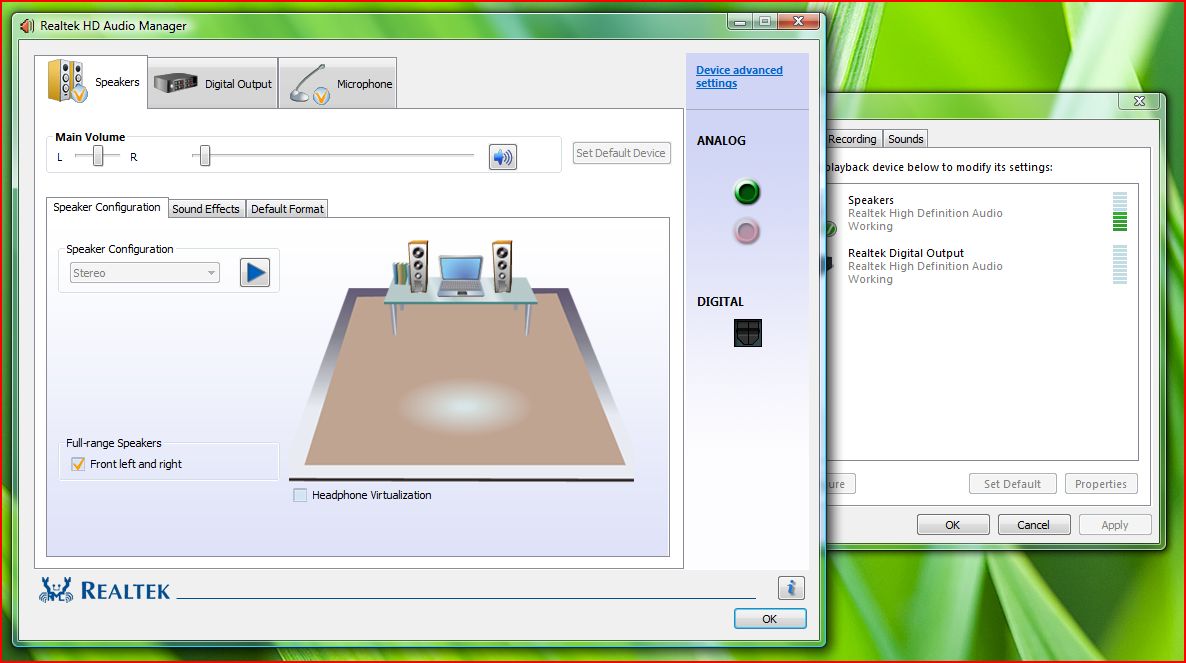The width and height of the screenshot is (1186, 663).
Task: Open Device advanced settings link
Action: 739,76
